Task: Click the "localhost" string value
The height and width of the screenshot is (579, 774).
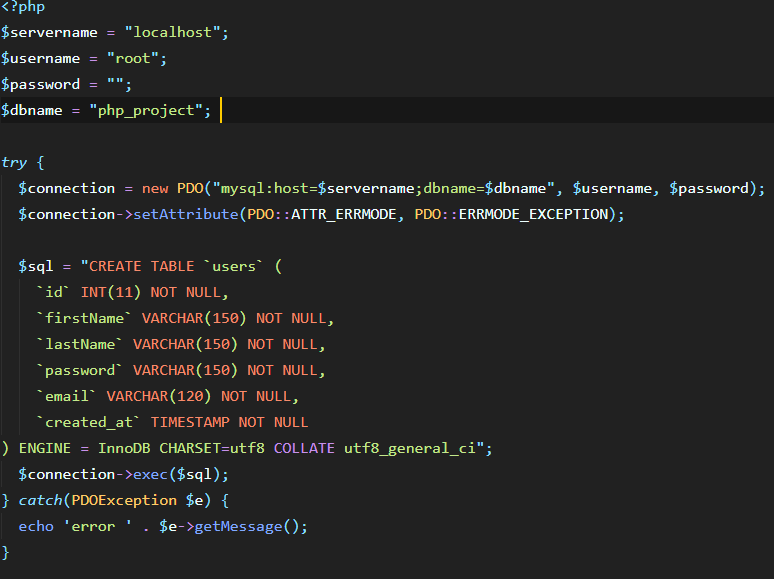Action: 176,32
